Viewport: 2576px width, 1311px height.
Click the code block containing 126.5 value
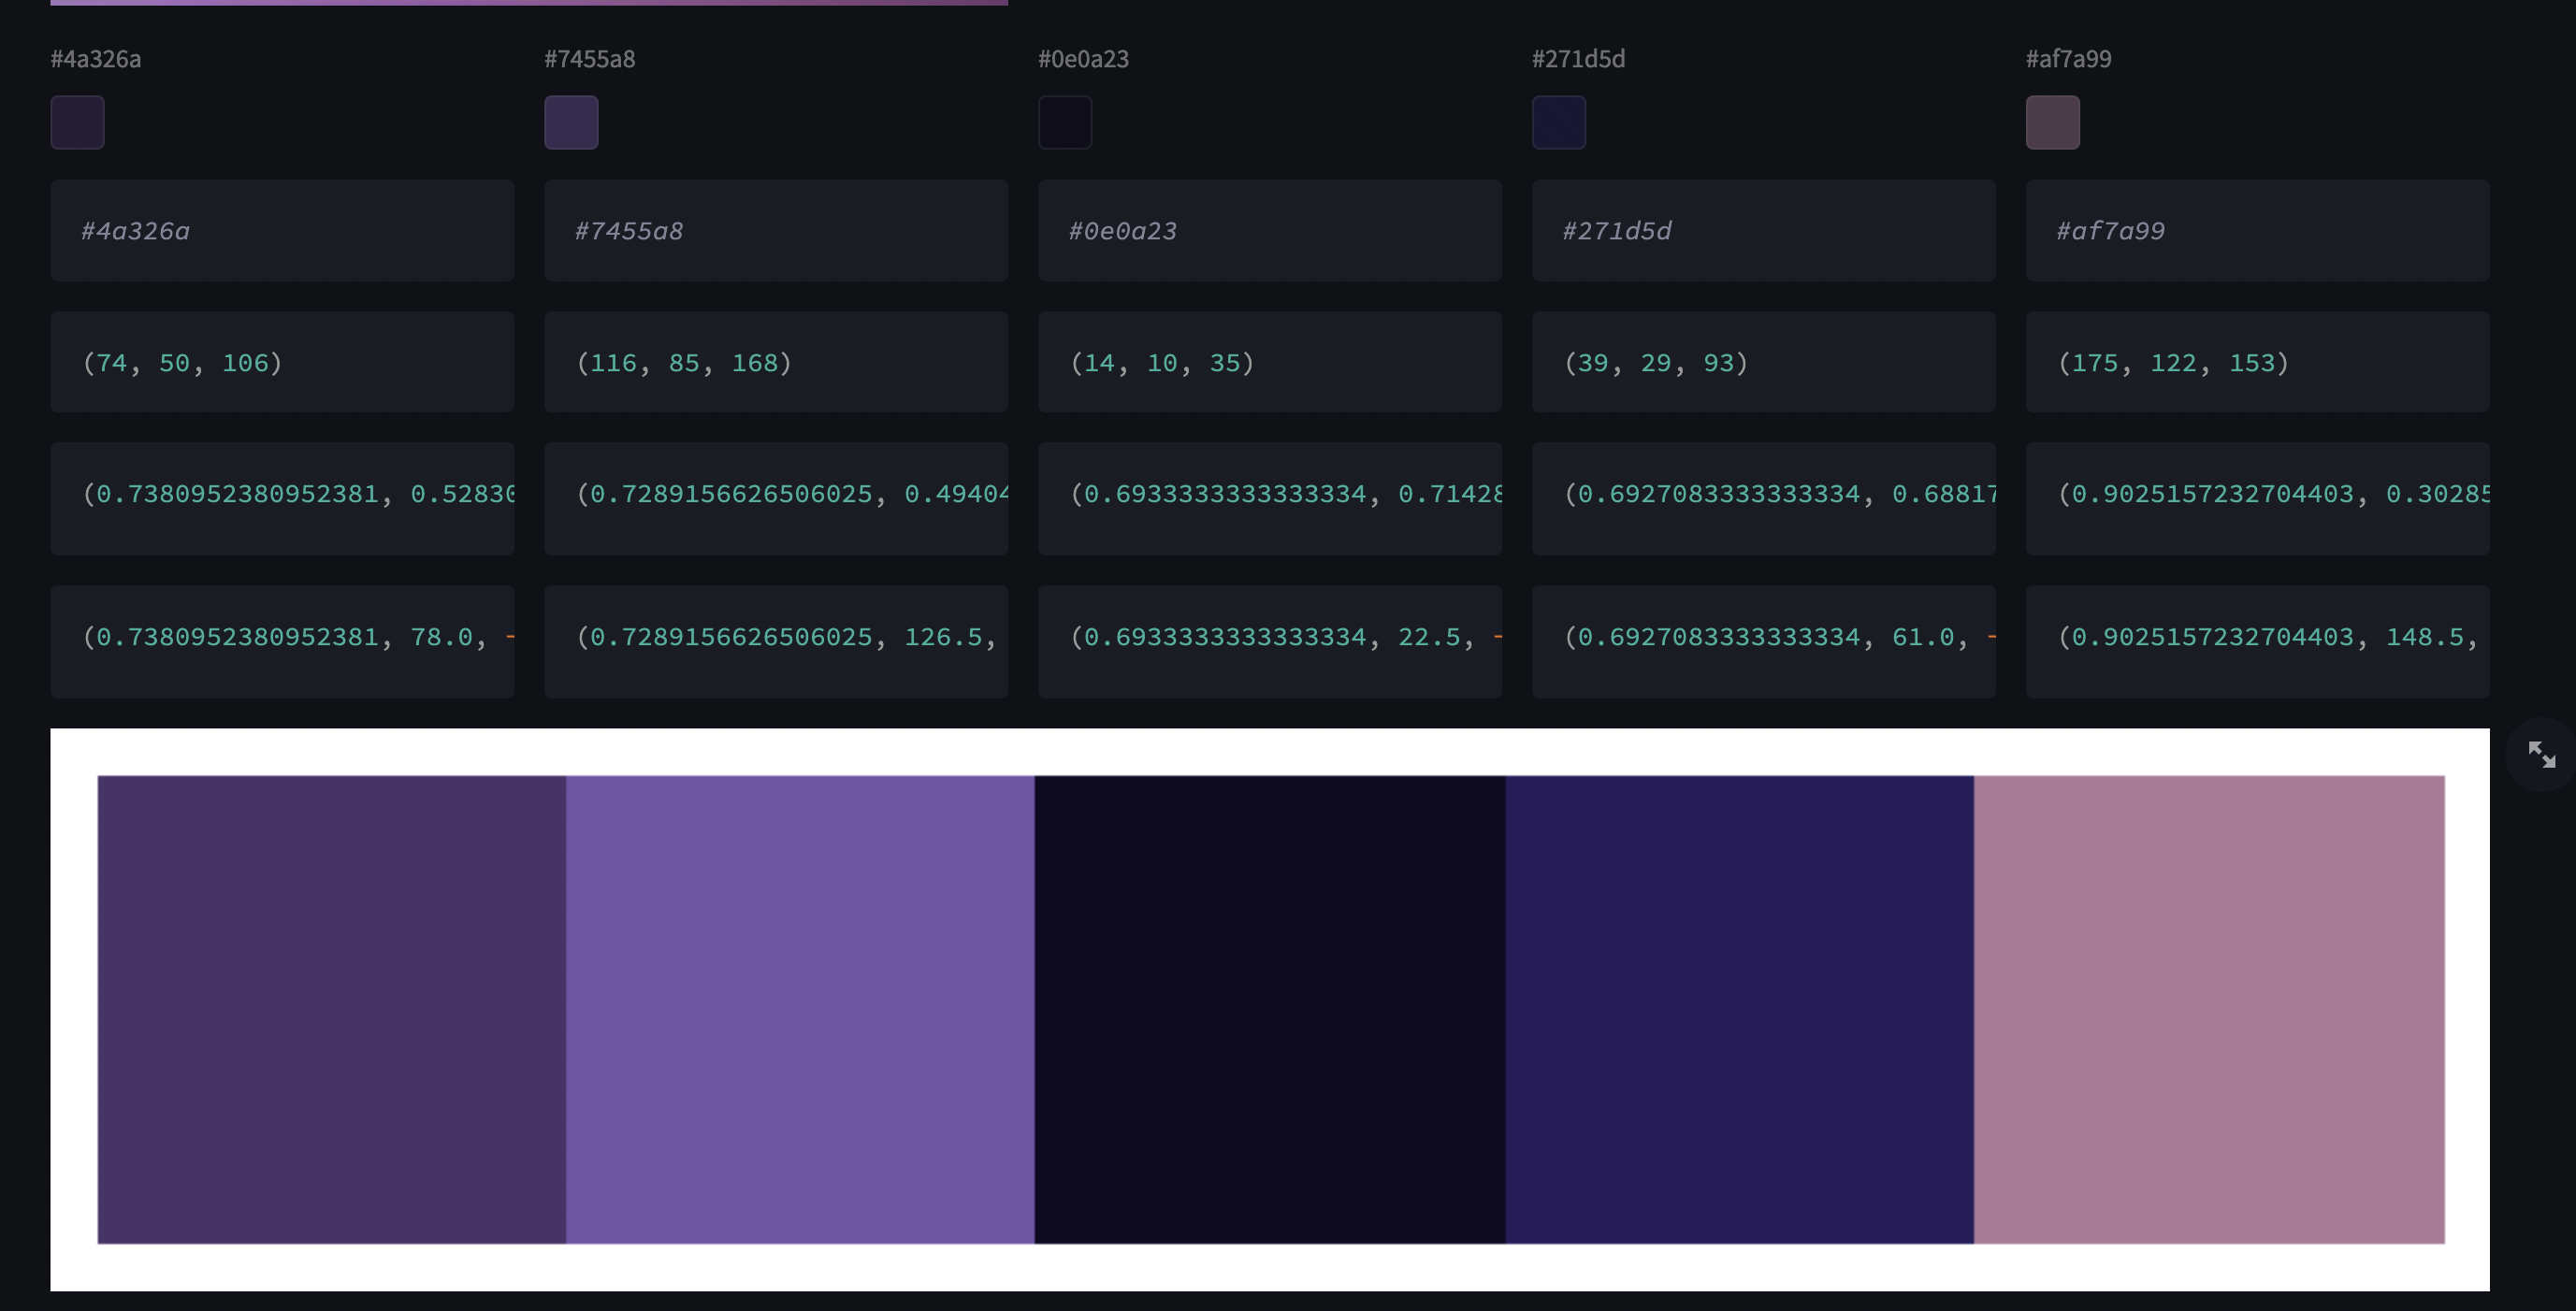[775, 641]
